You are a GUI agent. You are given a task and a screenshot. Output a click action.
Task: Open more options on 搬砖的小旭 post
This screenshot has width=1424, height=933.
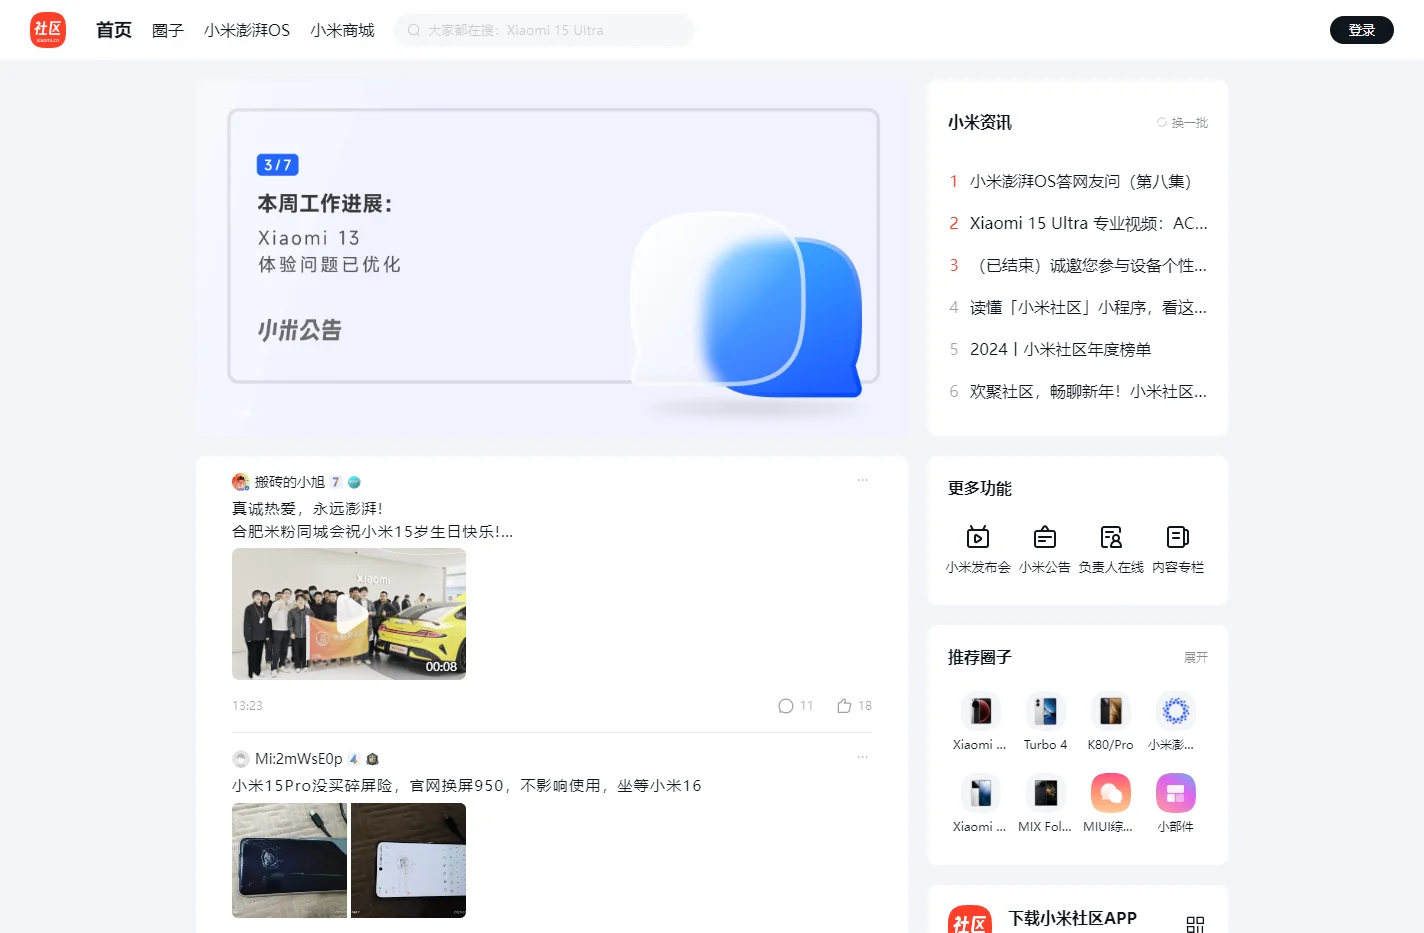click(x=862, y=481)
